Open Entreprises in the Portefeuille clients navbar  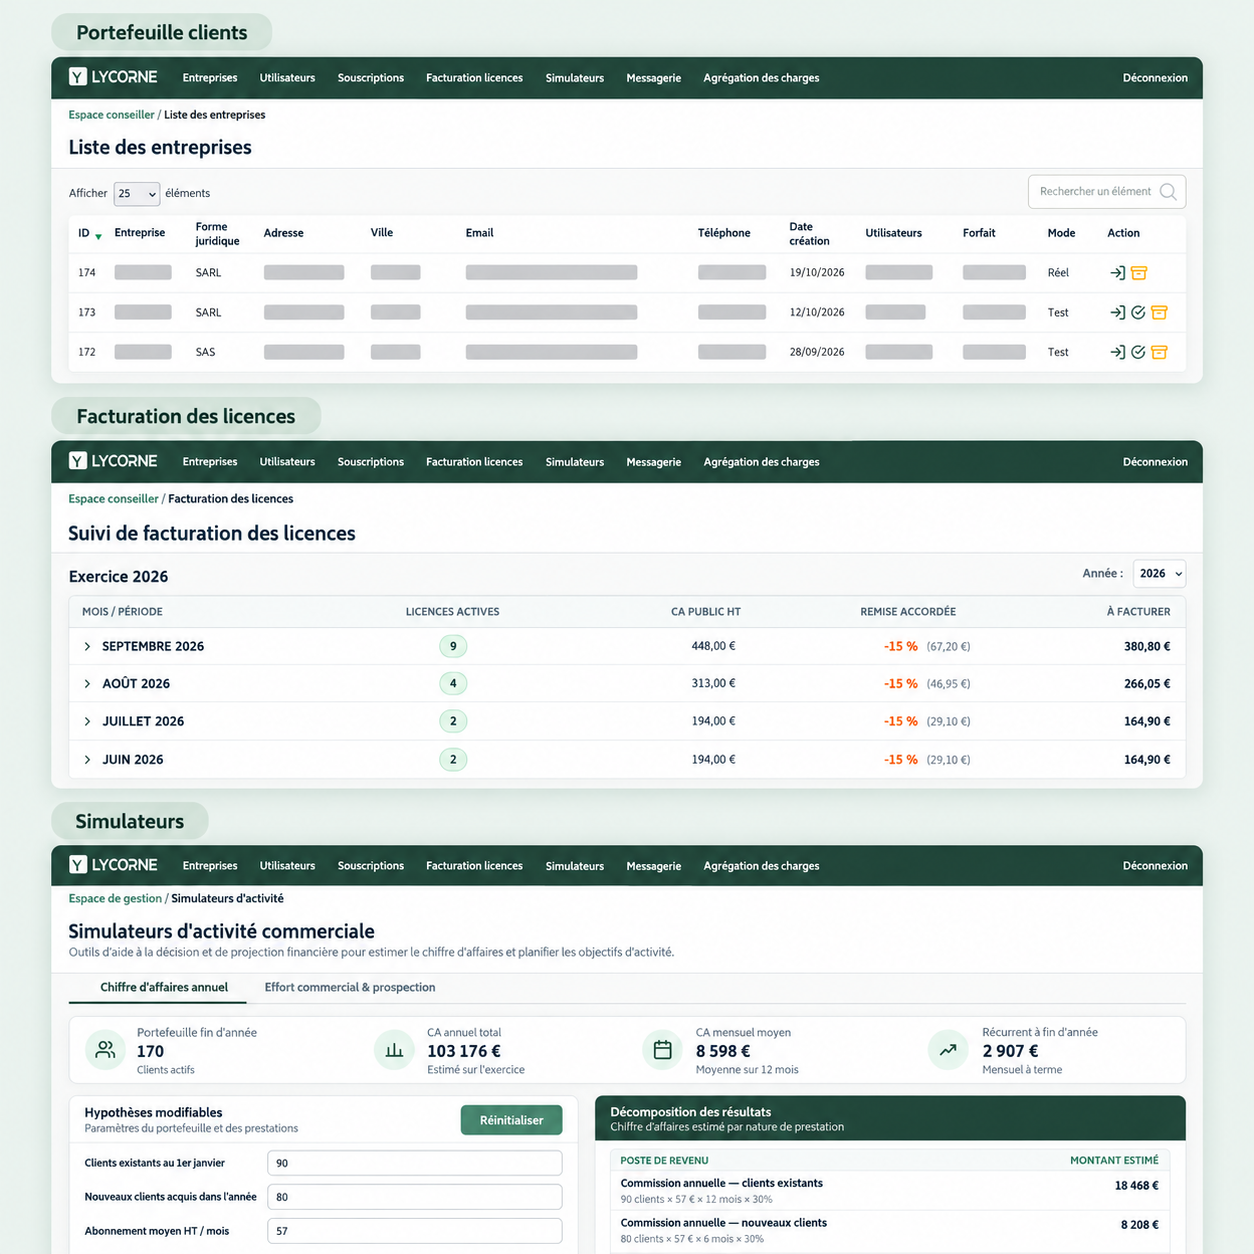point(210,78)
